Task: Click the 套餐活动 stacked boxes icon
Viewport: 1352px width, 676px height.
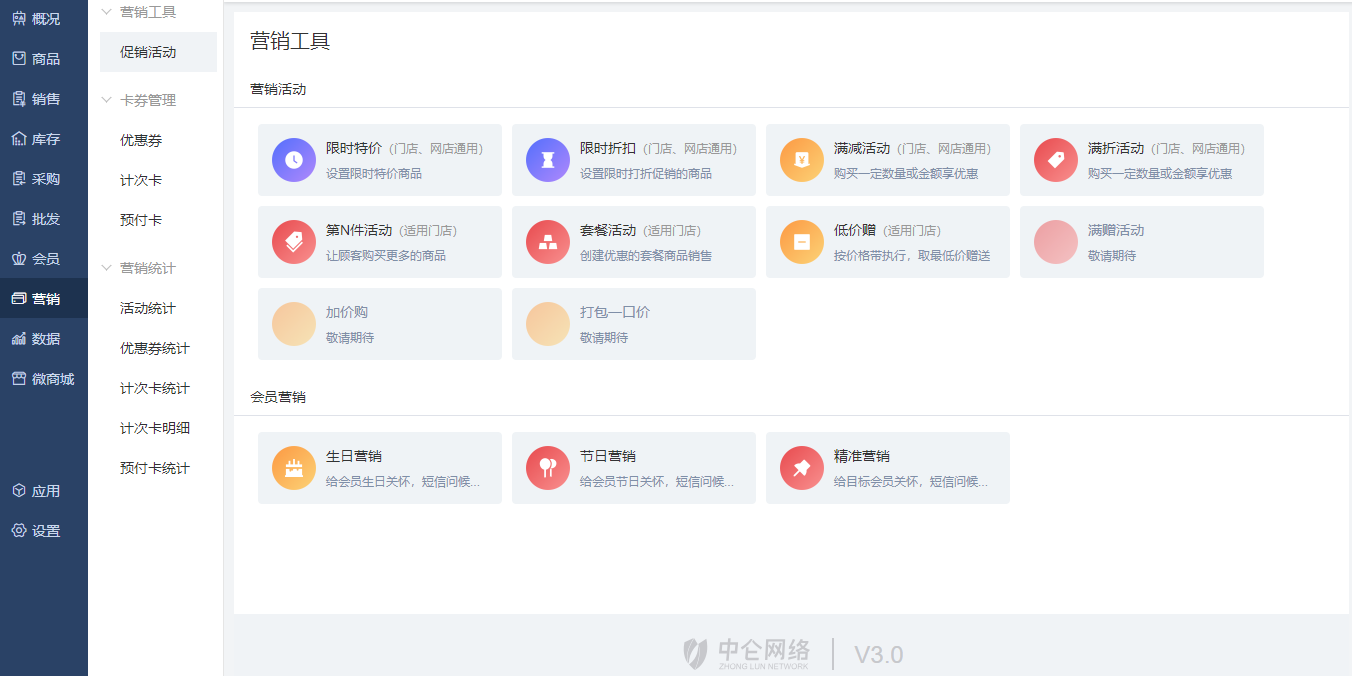Action: [x=548, y=242]
